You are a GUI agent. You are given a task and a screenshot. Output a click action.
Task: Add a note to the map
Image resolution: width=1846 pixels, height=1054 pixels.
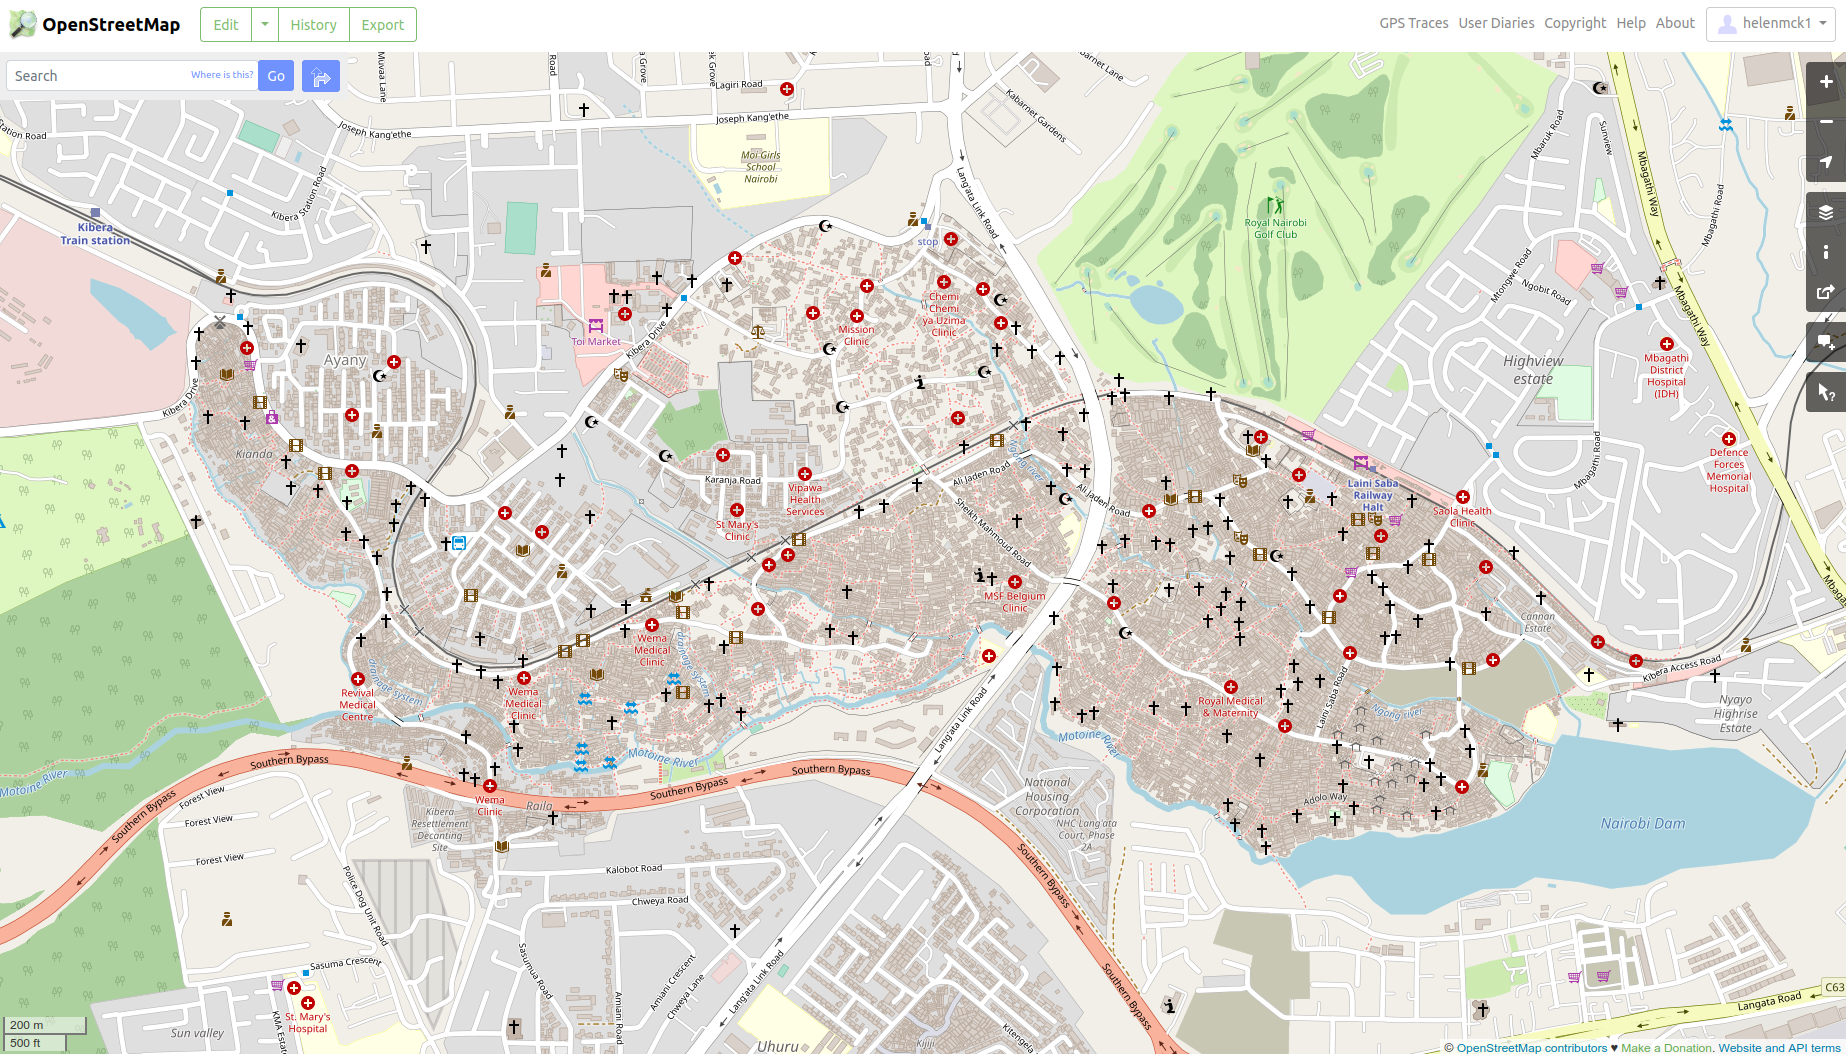[1826, 342]
